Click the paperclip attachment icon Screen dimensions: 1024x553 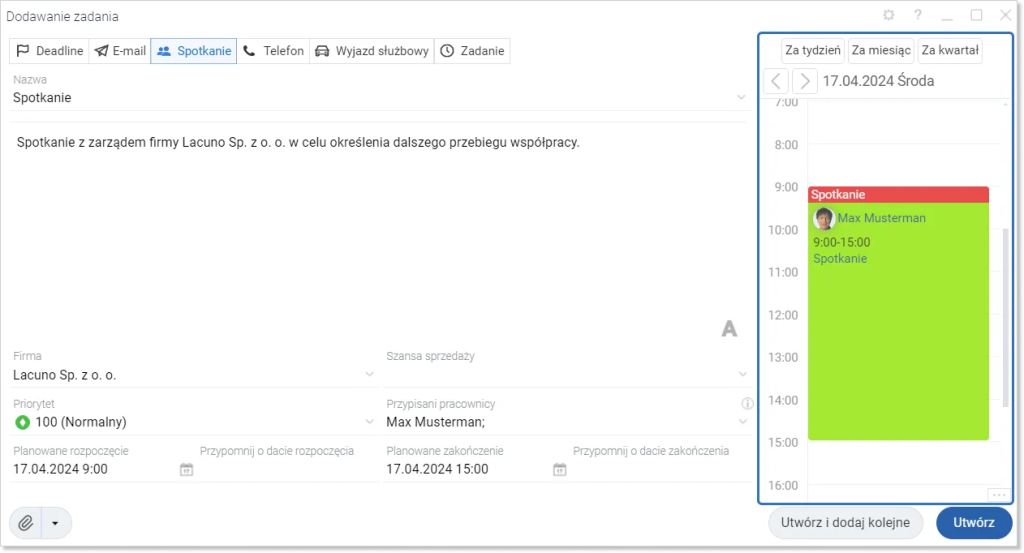(x=25, y=523)
